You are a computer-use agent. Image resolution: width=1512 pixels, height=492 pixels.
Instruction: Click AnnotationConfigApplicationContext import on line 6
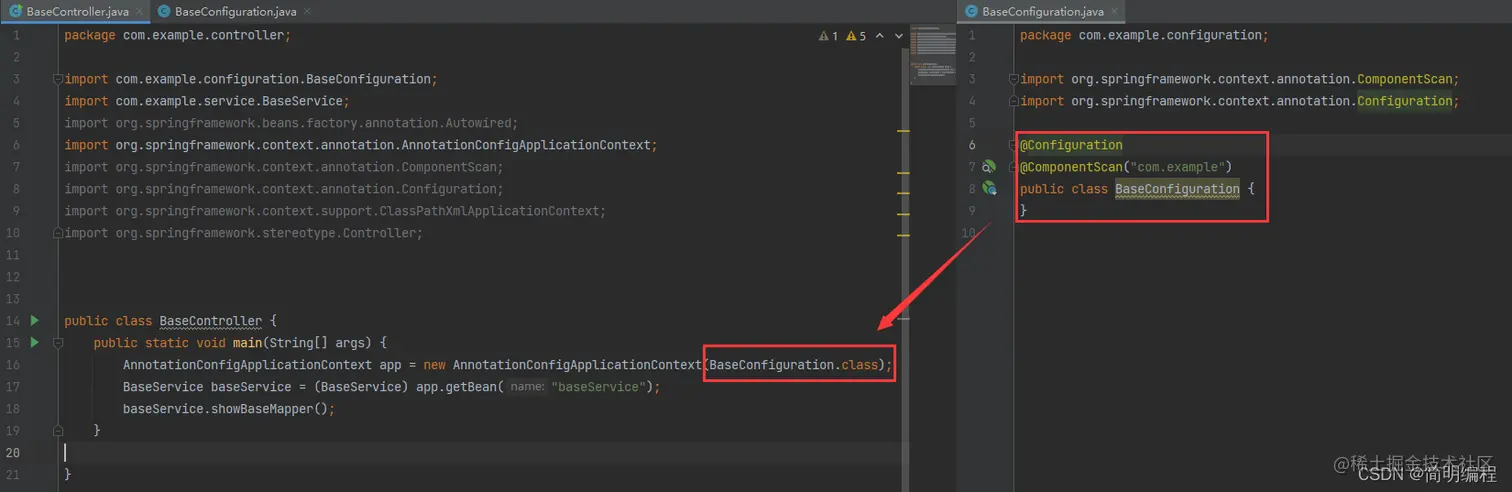(x=361, y=145)
